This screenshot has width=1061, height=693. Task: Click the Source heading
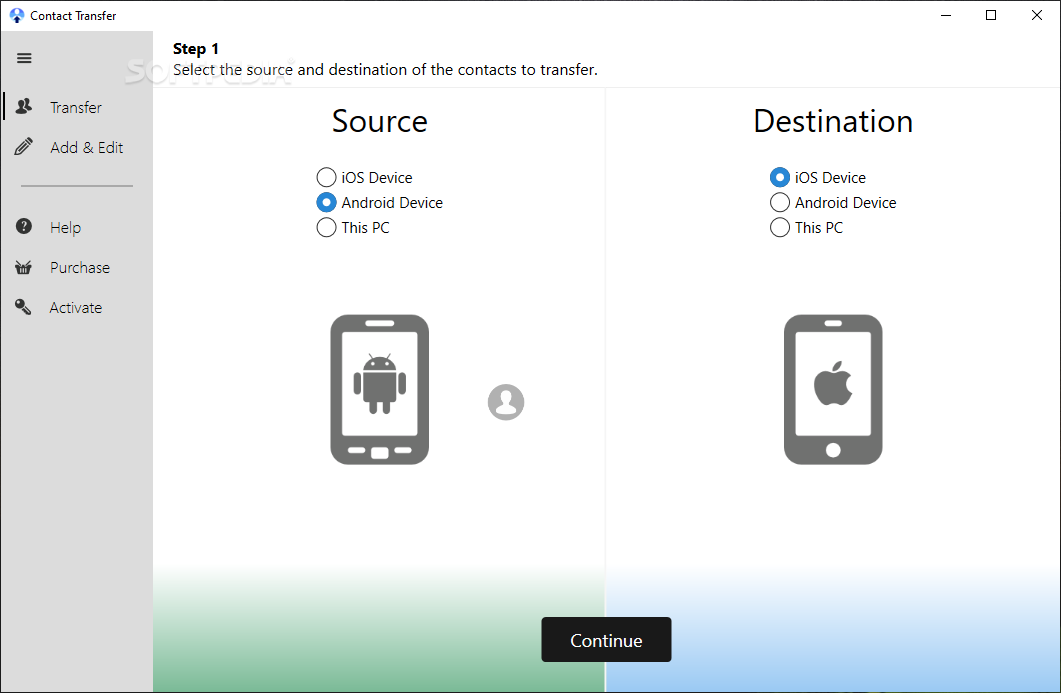click(380, 121)
